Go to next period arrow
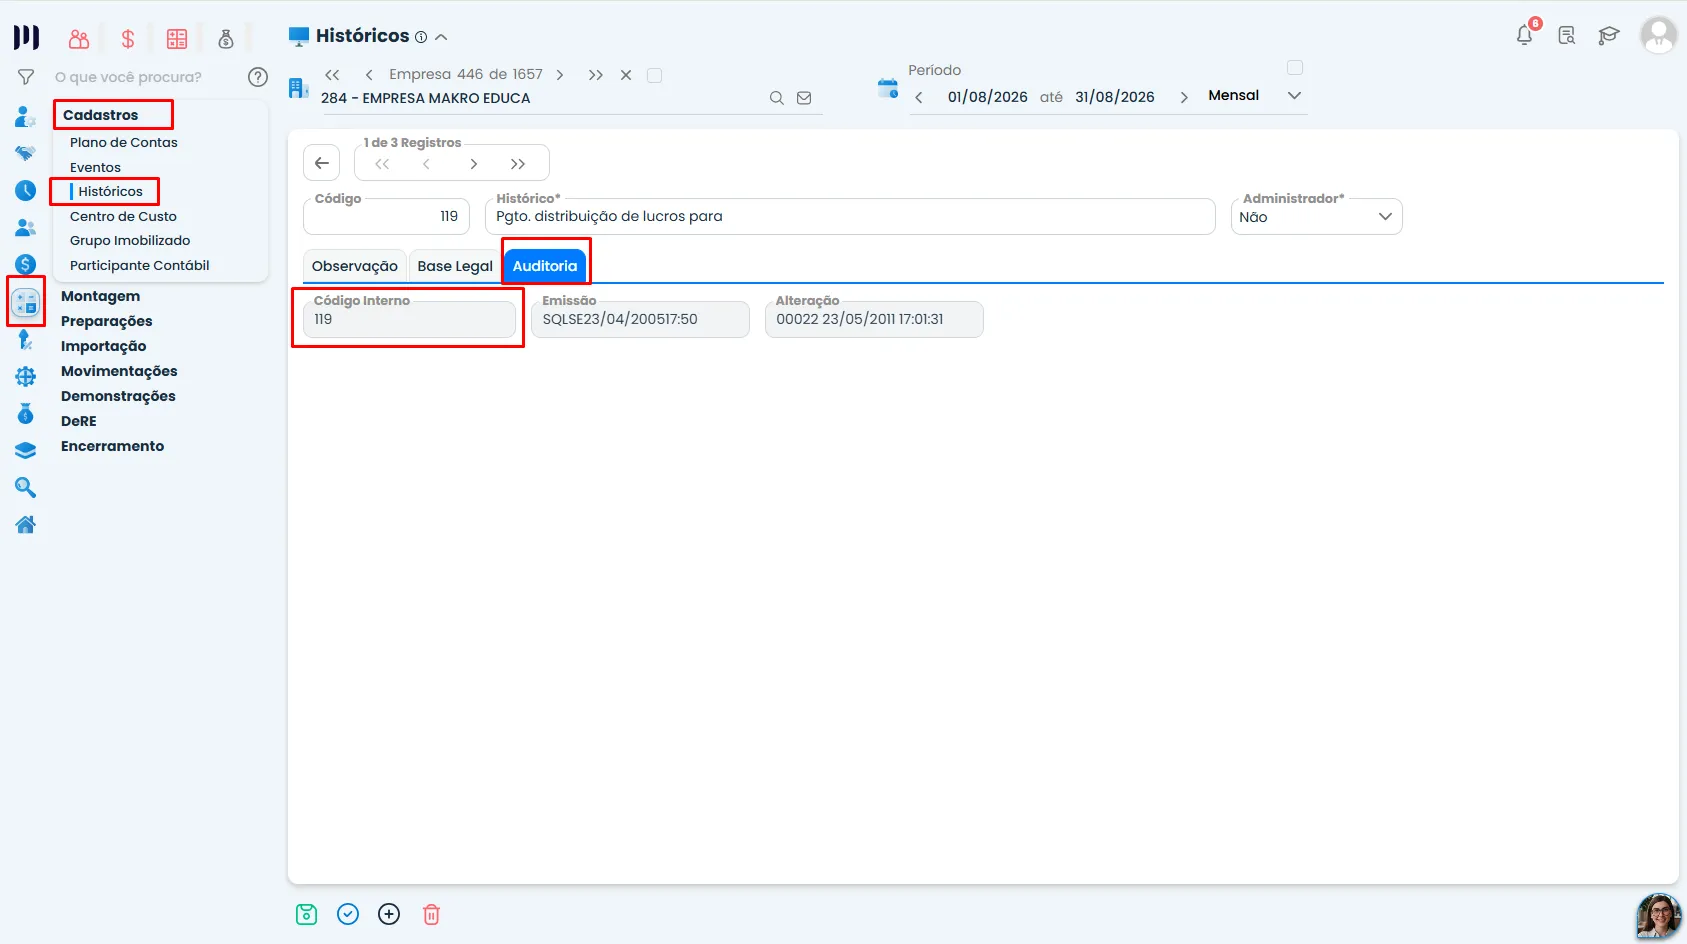1687x944 pixels. 1184,97
